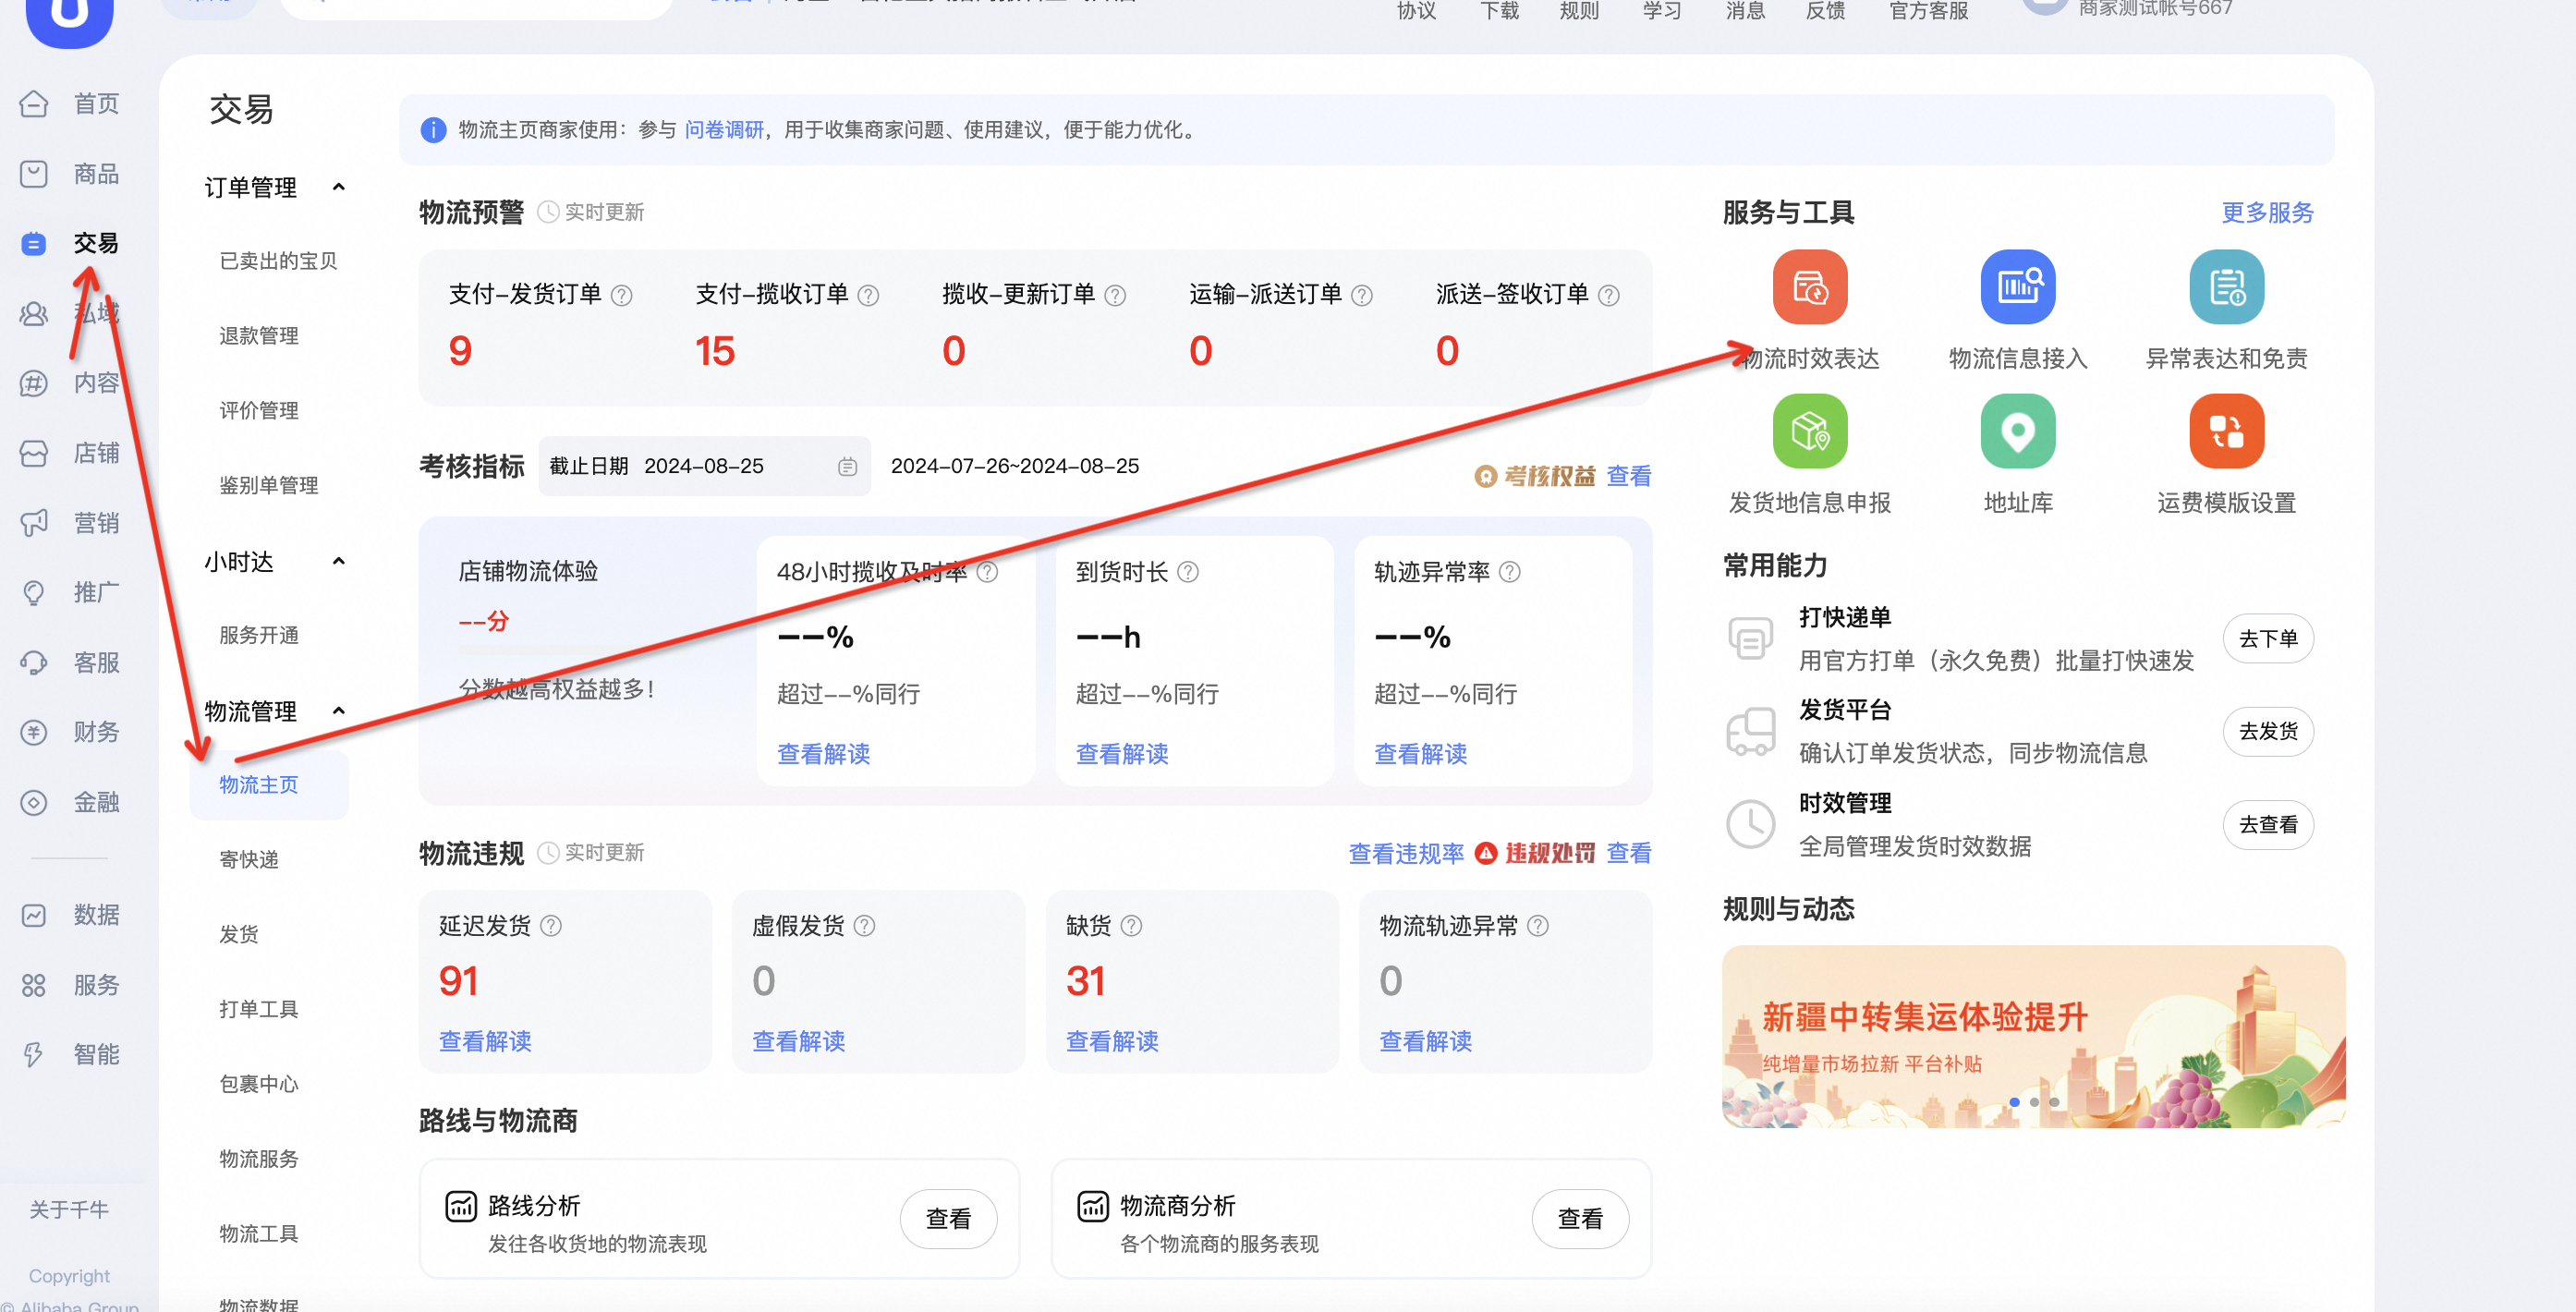The width and height of the screenshot is (2576, 1312).
Task: Open the 新疆中转集运体验提升 banner
Action: click(x=2032, y=1037)
